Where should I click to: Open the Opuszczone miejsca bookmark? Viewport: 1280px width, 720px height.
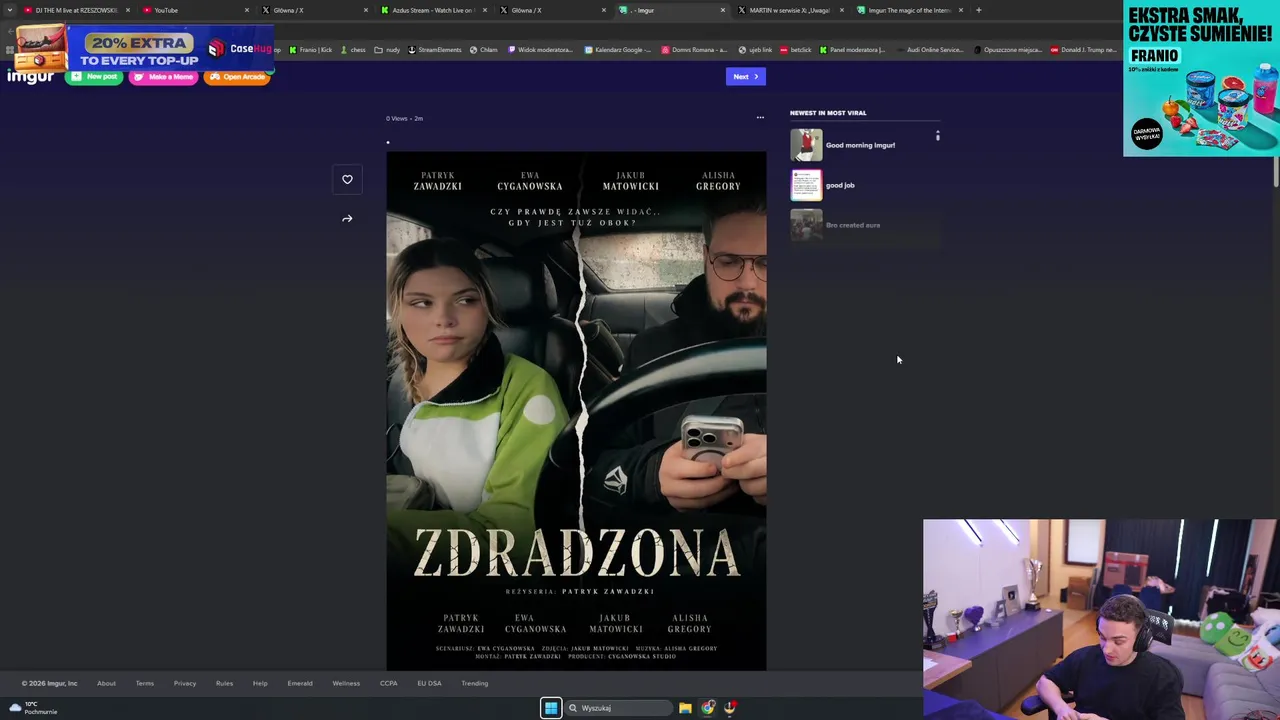click(1007, 50)
